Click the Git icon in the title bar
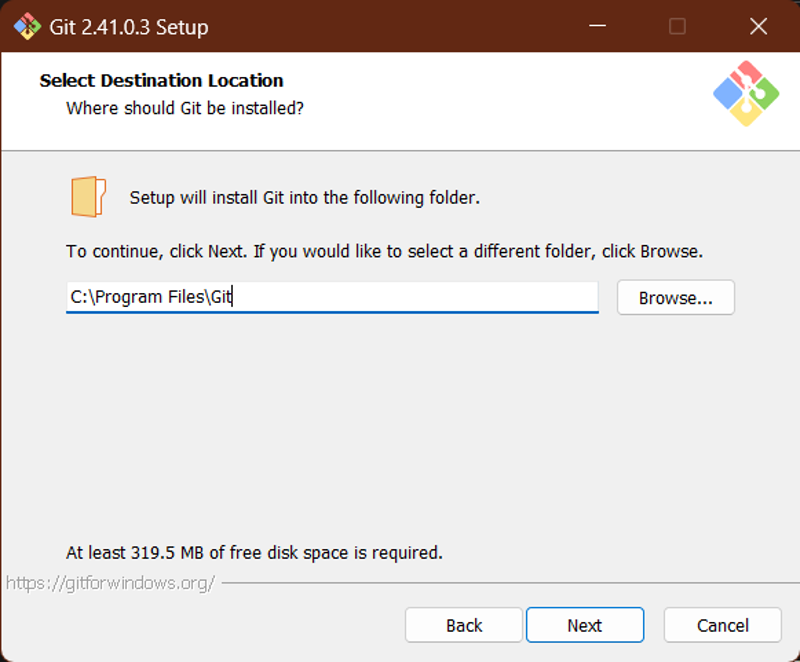This screenshot has width=800, height=662. pos(27,26)
